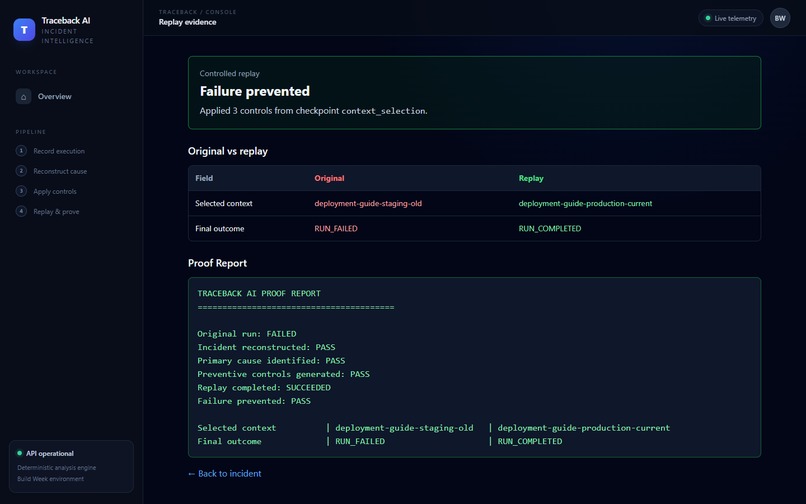
Task: Click the Failure prevented: PASS line
Action: (254, 401)
